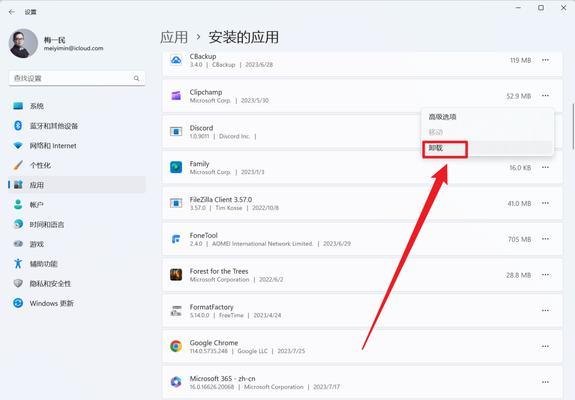Open more options for Family
Screen dimensions: 575x400
point(545,168)
